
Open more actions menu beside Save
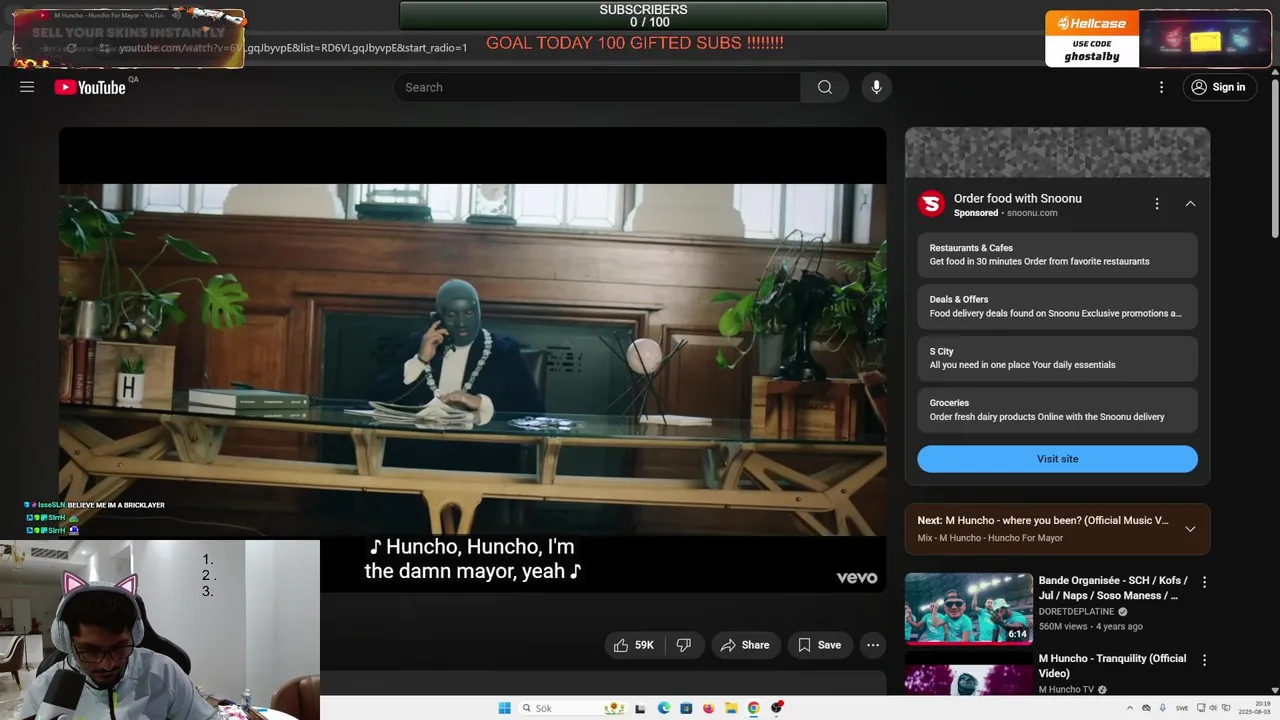pos(873,645)
